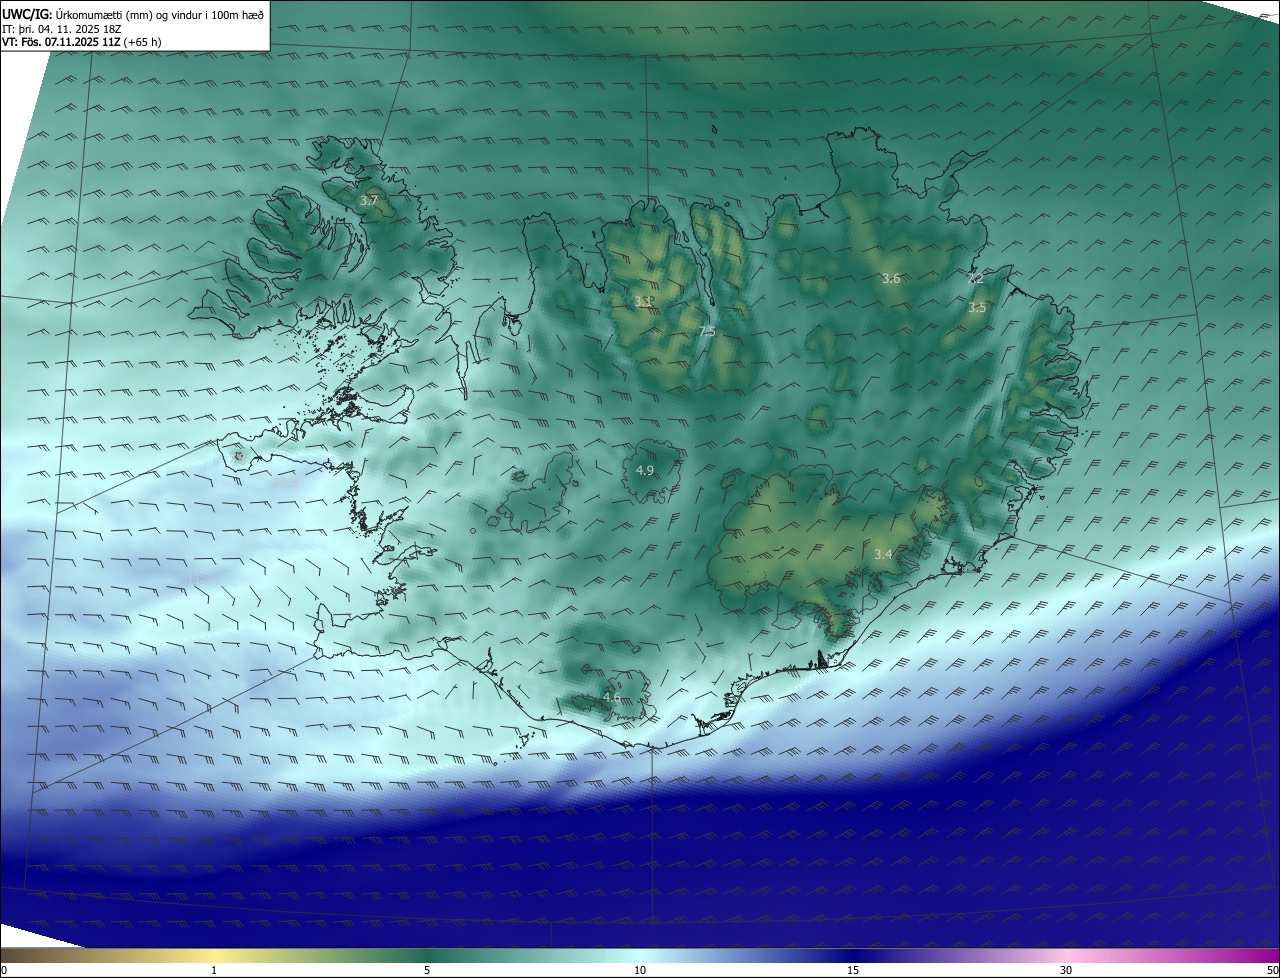Image resolution: width=1280 pixels, height=978 pixels.
Task: Click the title 'Úrkomumætti (mm) og vindur í 100m hæð'
Action: click(x=160, y=14)
